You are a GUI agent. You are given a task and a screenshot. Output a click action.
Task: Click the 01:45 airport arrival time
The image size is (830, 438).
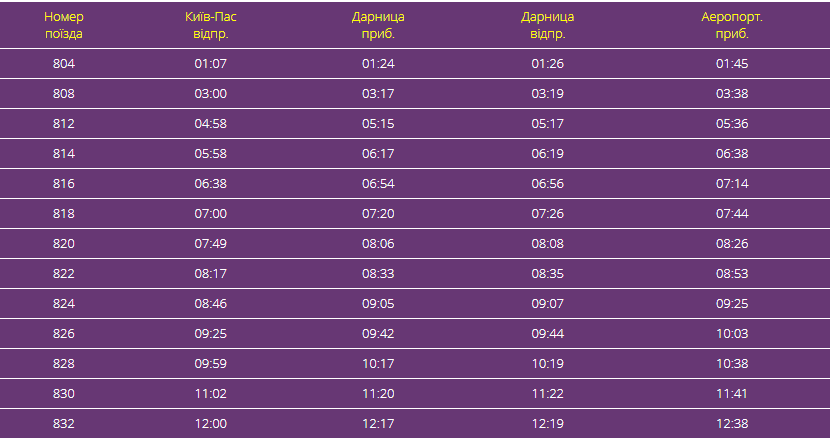[x=732, y=64]
